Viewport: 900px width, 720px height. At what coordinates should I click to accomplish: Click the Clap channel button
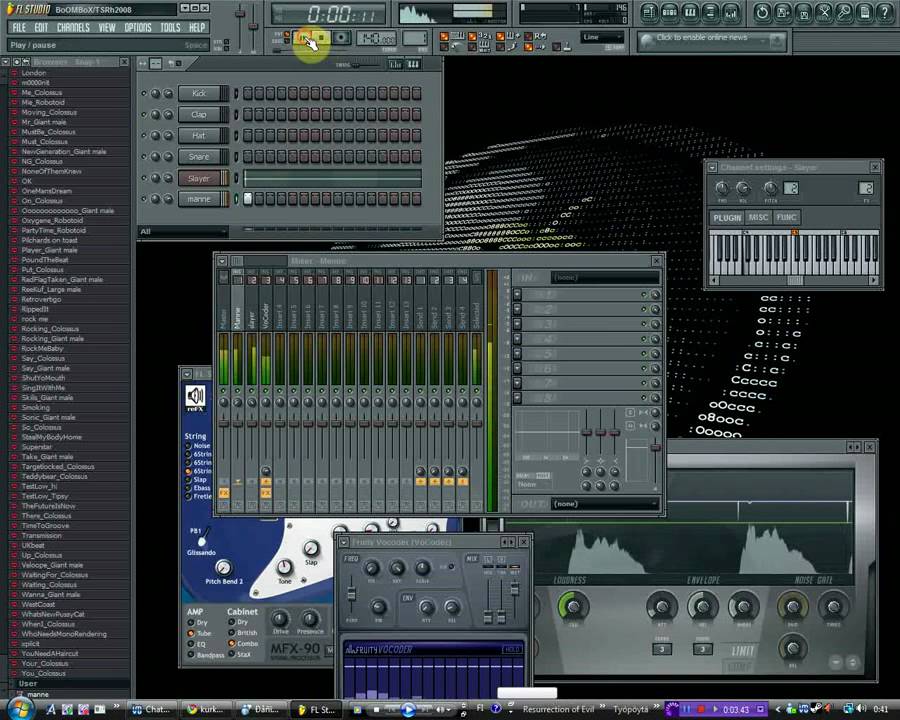[199, 114]
